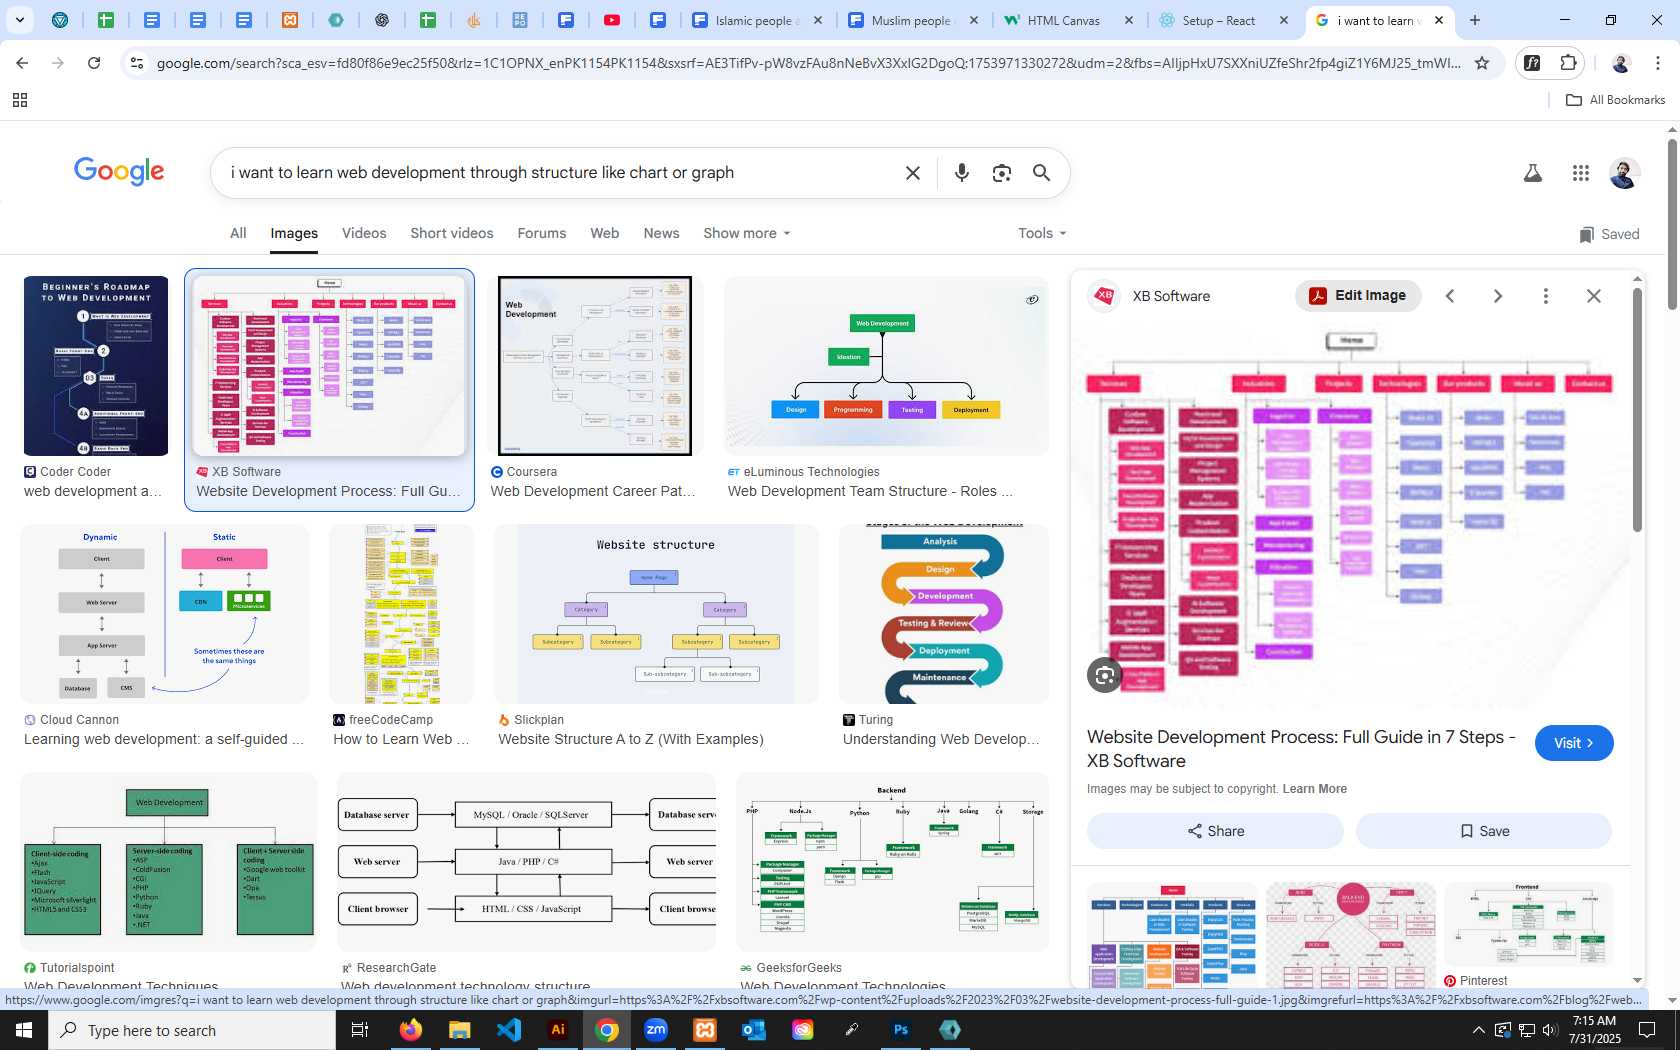The height and width of the screenshot is (1050, 1680).
Task: Open Outlook from taskbar
Action: (754, 1030)
